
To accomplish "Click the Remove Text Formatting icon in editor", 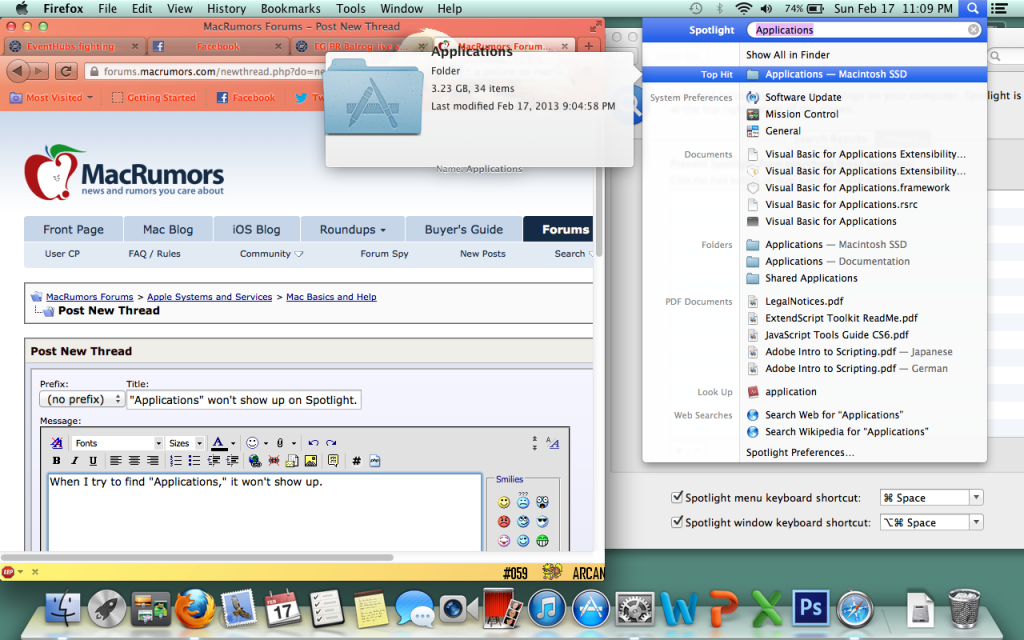I will (57, 443).
